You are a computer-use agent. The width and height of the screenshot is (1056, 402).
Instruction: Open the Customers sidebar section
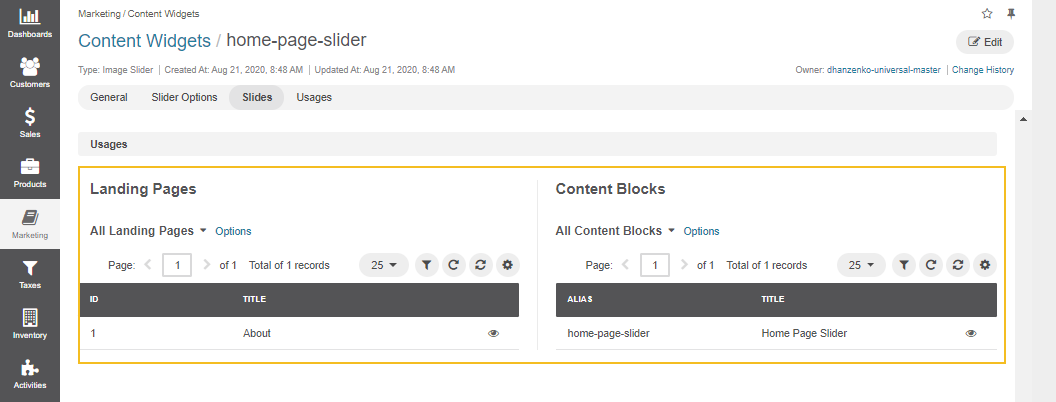(30, 73)
